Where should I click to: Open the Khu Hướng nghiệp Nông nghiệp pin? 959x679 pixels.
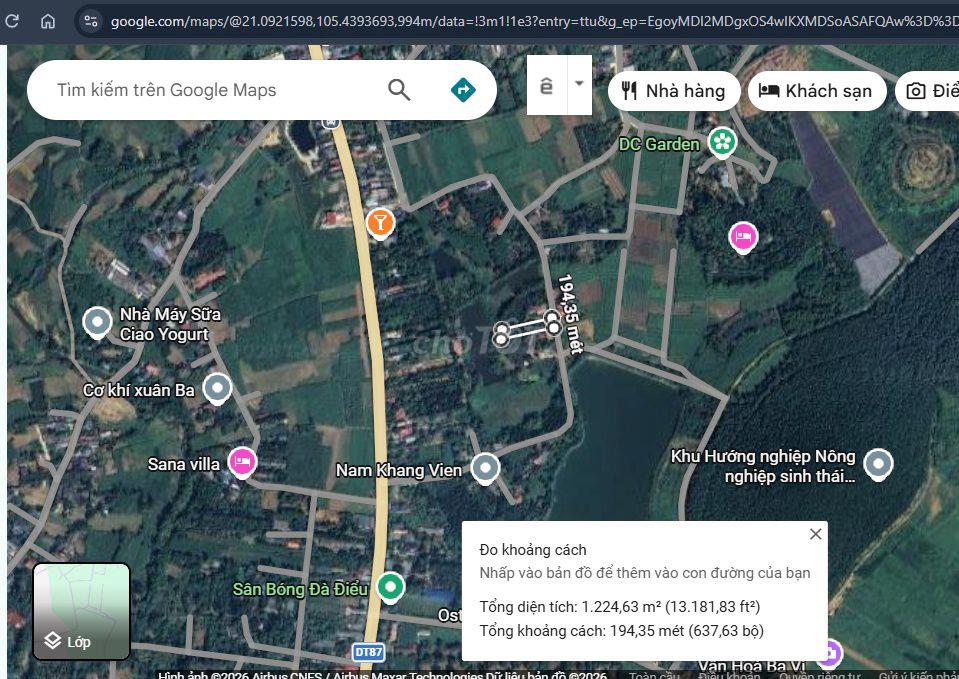point(878,464)
